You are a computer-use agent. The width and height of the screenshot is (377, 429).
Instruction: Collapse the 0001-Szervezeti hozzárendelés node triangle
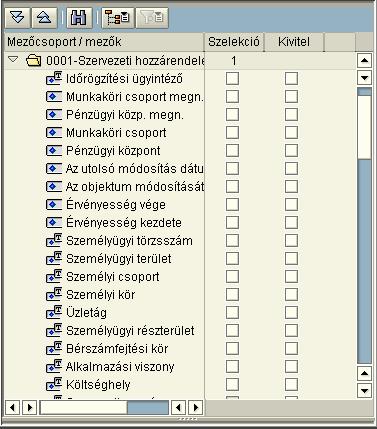[13, 60]
